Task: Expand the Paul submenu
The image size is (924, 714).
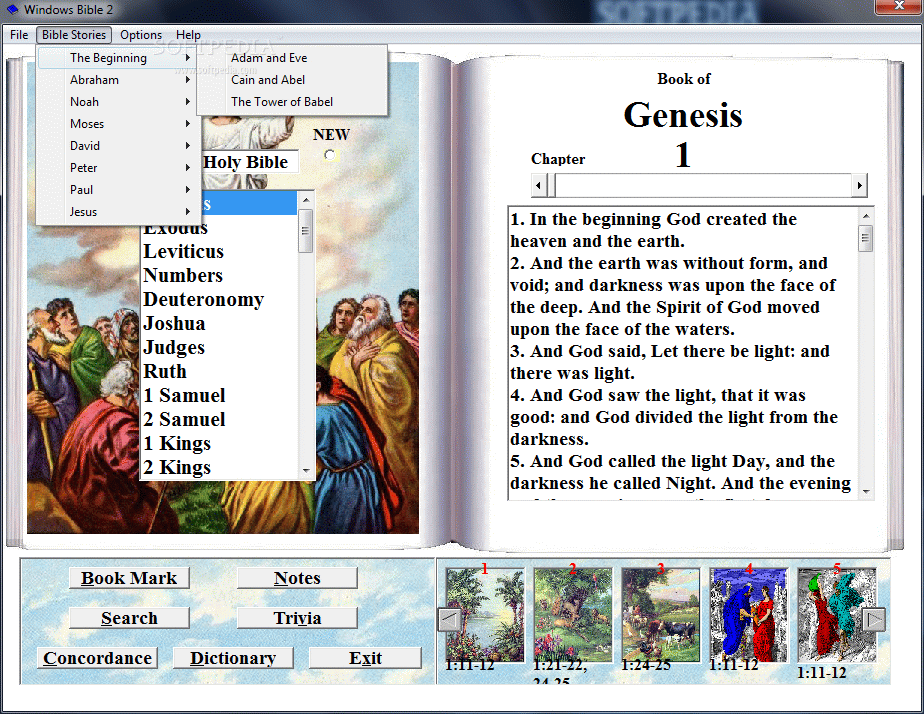Action: pyautogui.click(x=117, y=190)
